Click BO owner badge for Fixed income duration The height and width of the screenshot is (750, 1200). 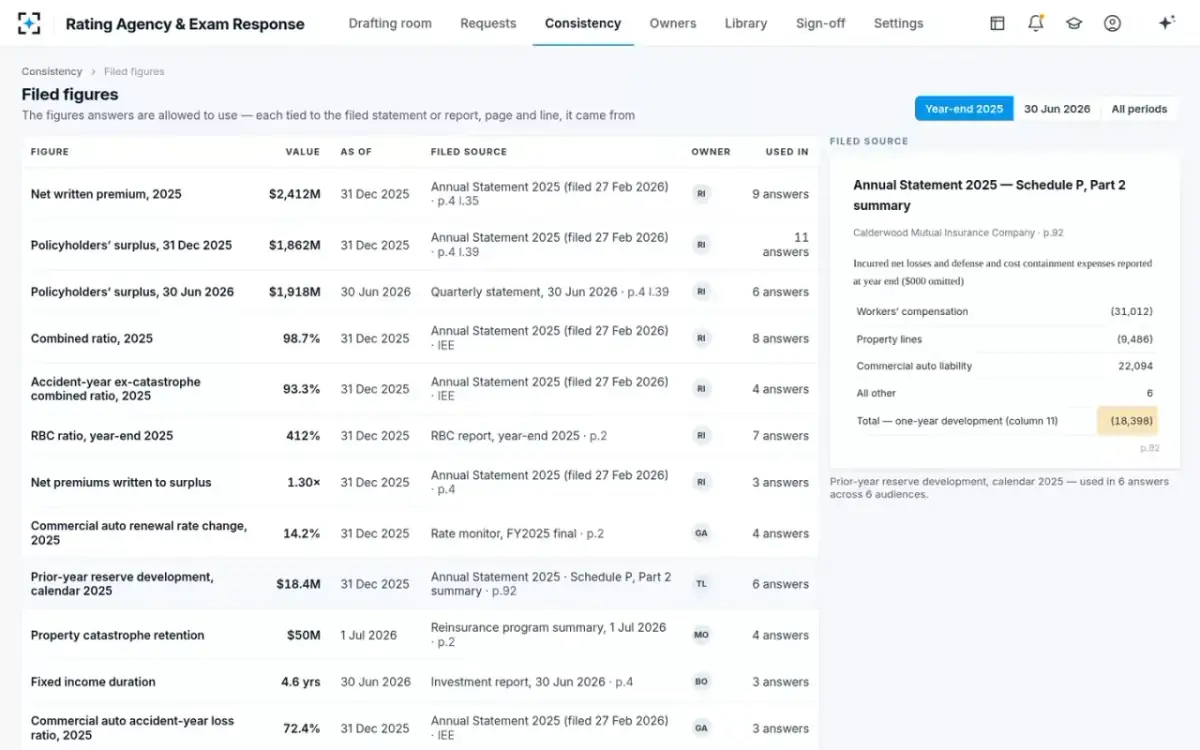click(x=701, y=682)
